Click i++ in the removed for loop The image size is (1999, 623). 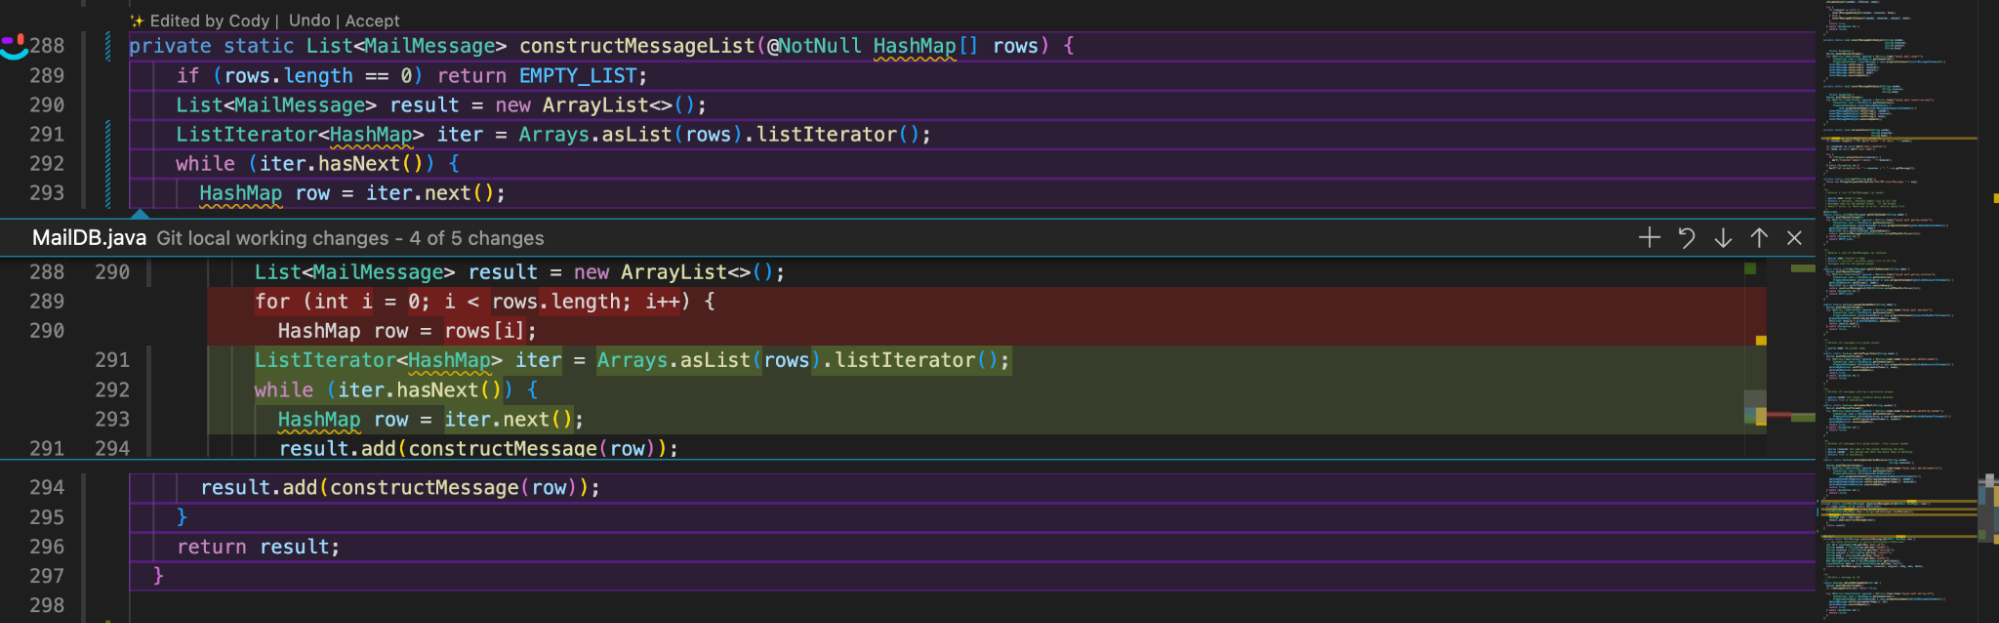[661, 301]
